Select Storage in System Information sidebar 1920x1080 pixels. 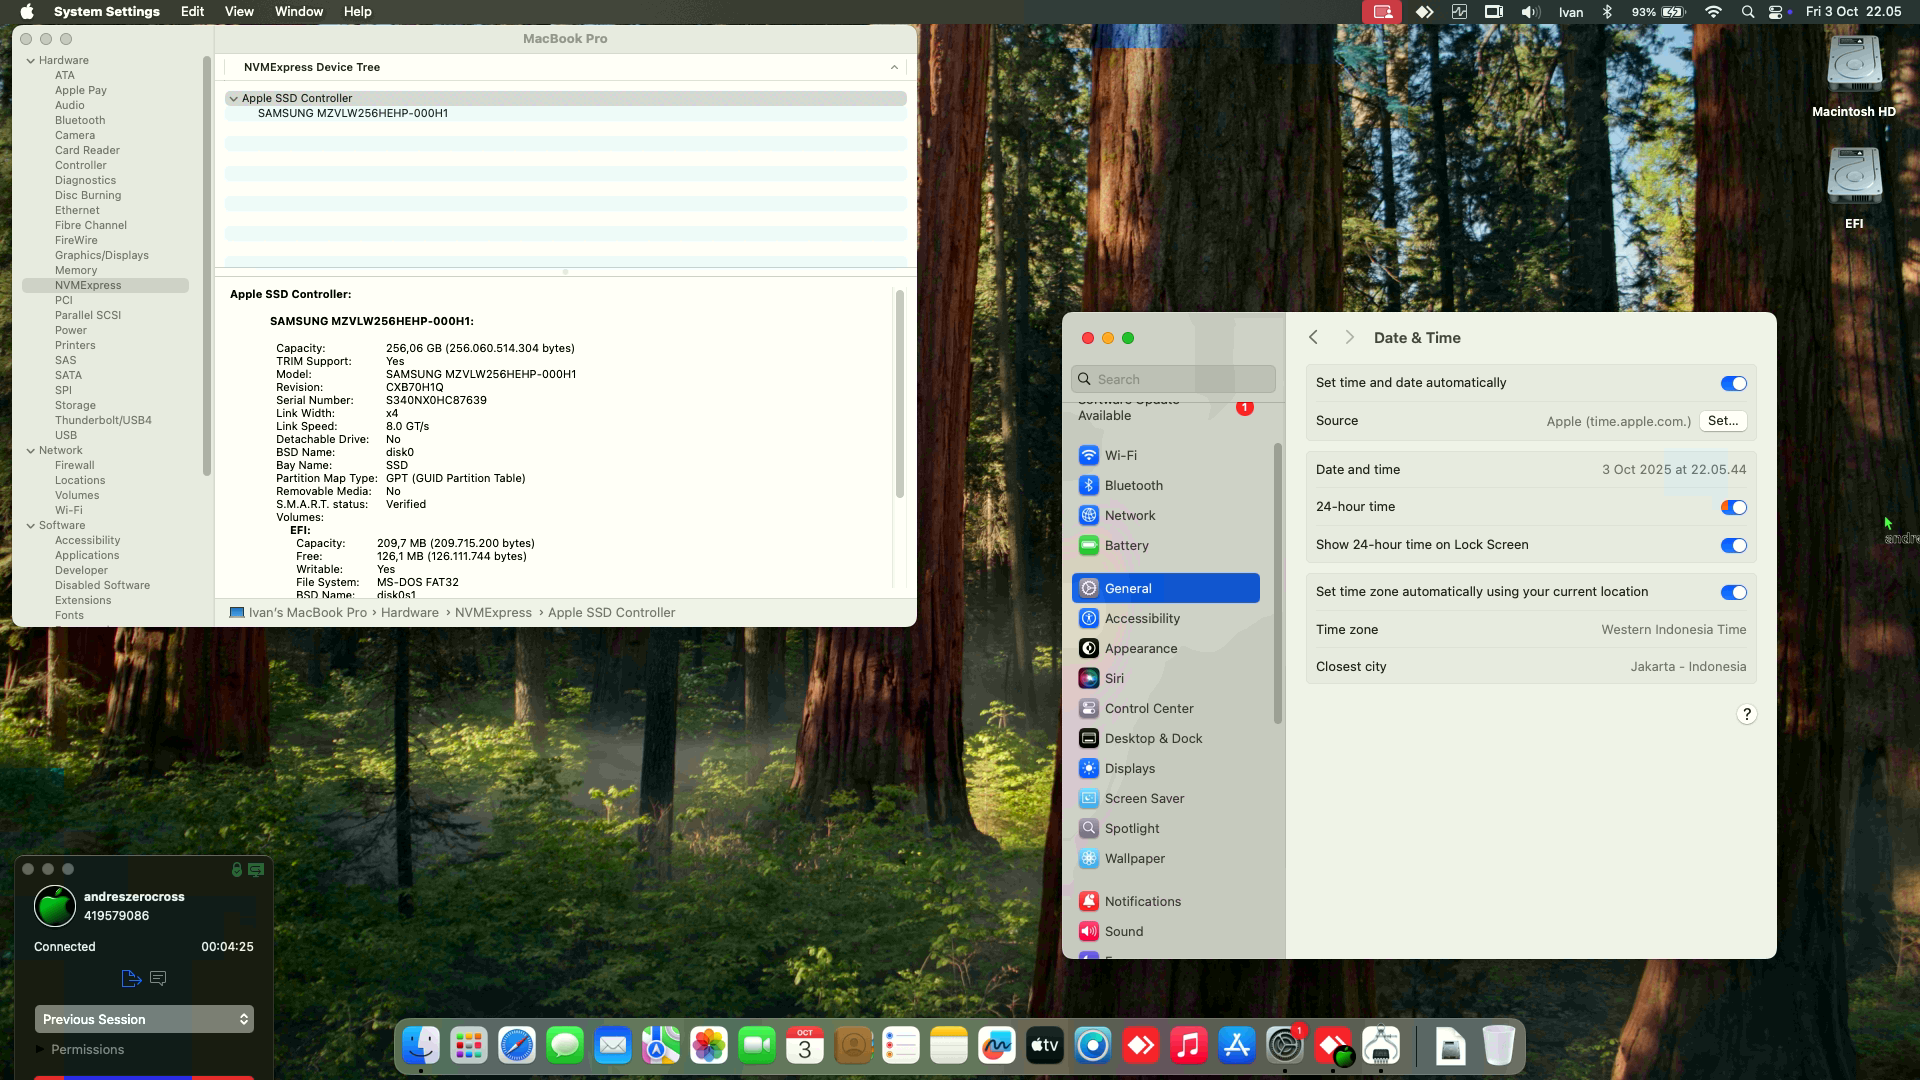(75, 406)
